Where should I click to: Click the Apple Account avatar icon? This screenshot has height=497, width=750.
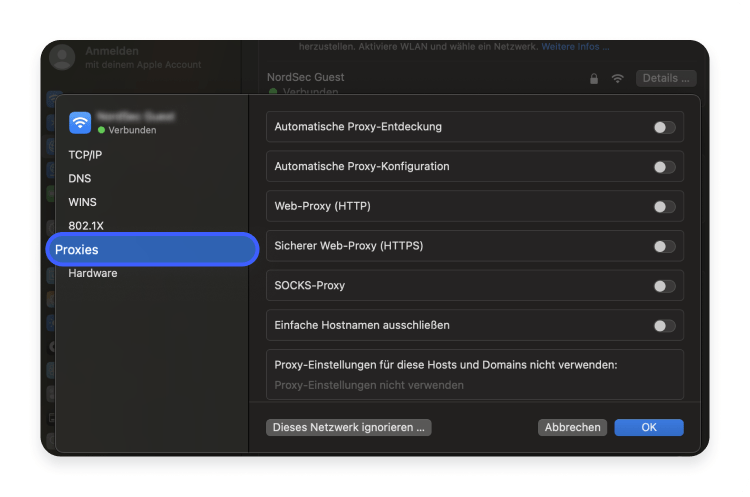[62, 57]
